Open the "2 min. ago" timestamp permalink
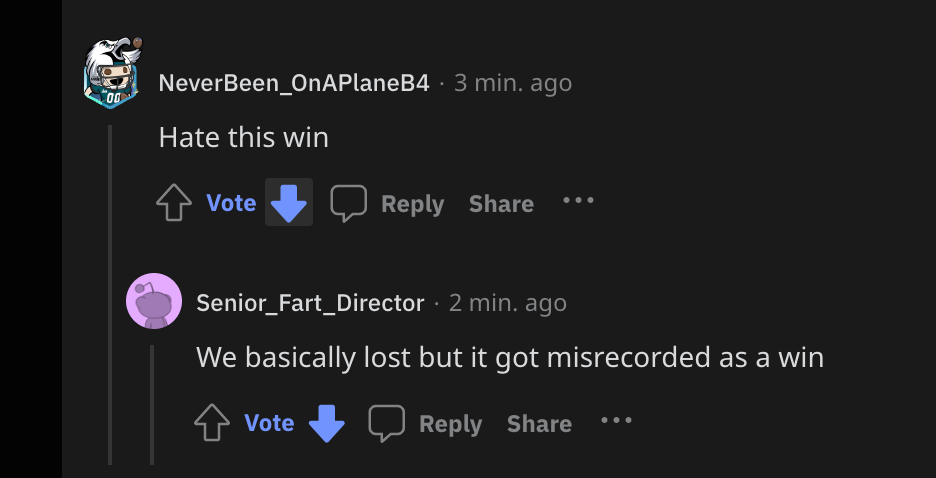The width and height of the screenshot is (936, 478). [508, 303]
